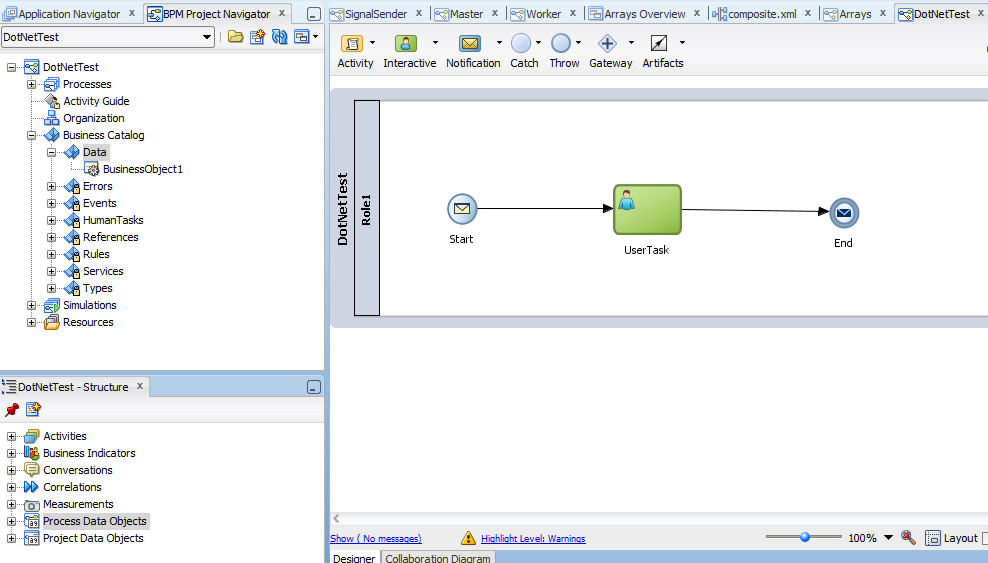This screenshot has height=563, width=988.
Task: Expand the HumanTasks folder
Action: coord(52,220)
